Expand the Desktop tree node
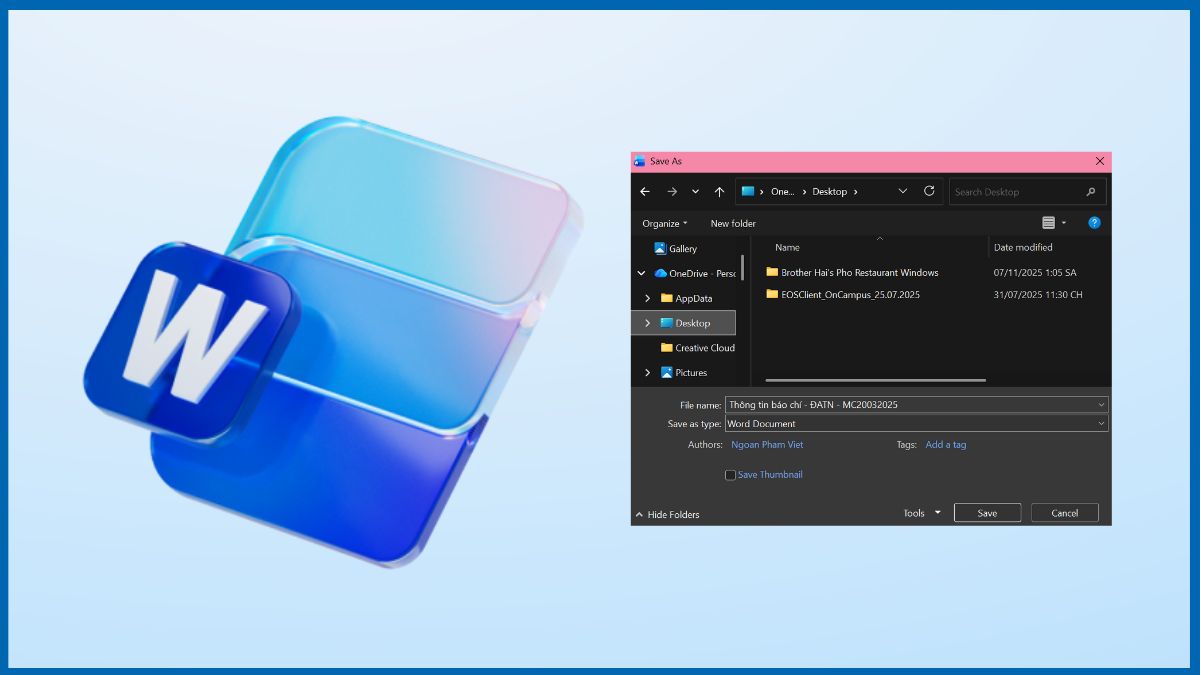This screenshot has width=1200, height=675. [x=648, y=323]
